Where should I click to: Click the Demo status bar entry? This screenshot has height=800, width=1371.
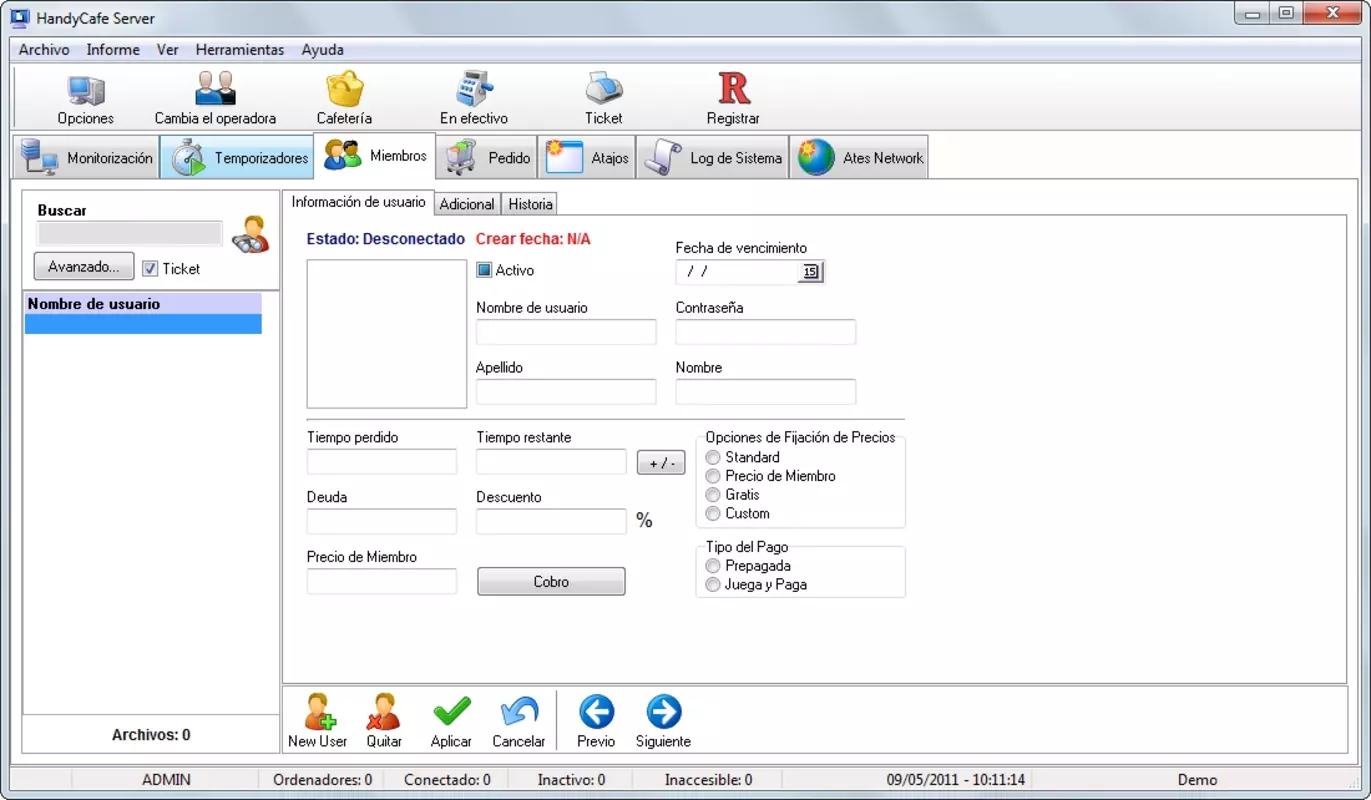point(1197,780)
